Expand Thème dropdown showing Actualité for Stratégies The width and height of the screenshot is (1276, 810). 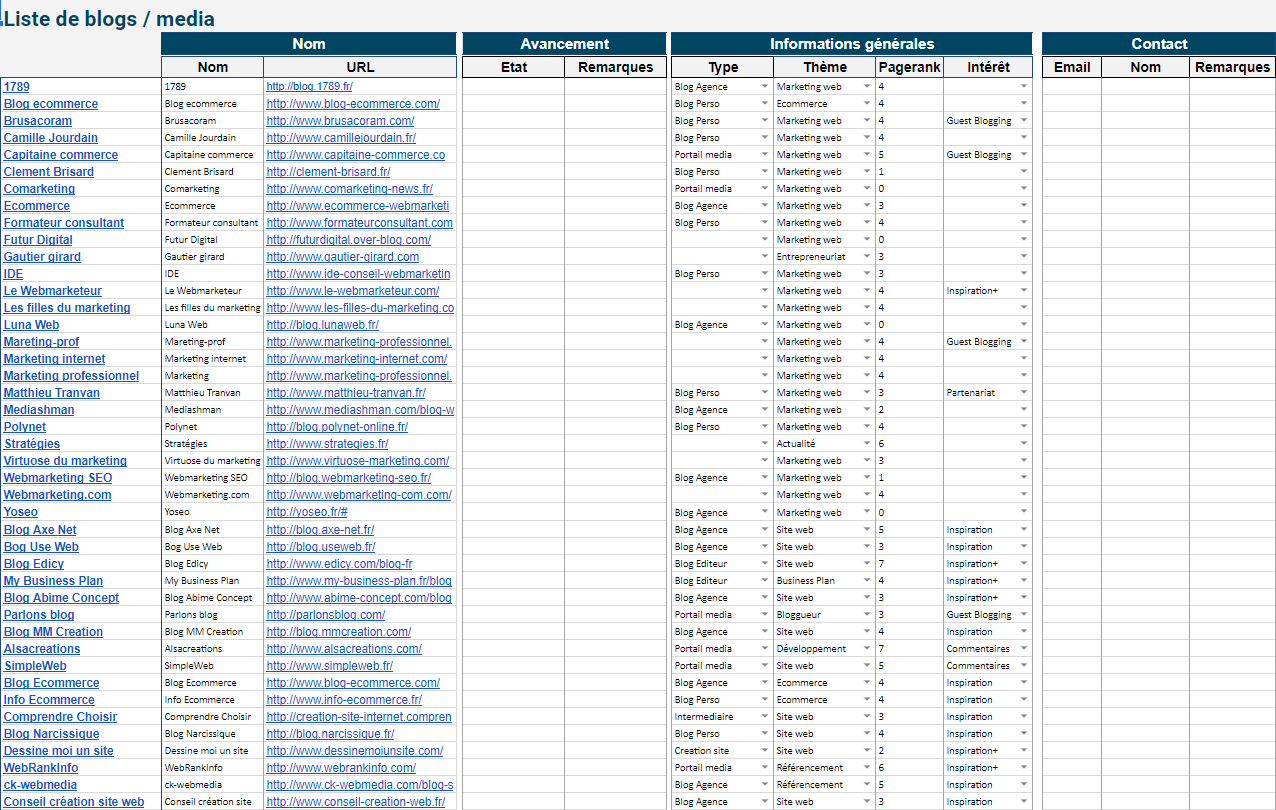click(x=867, y=444)
